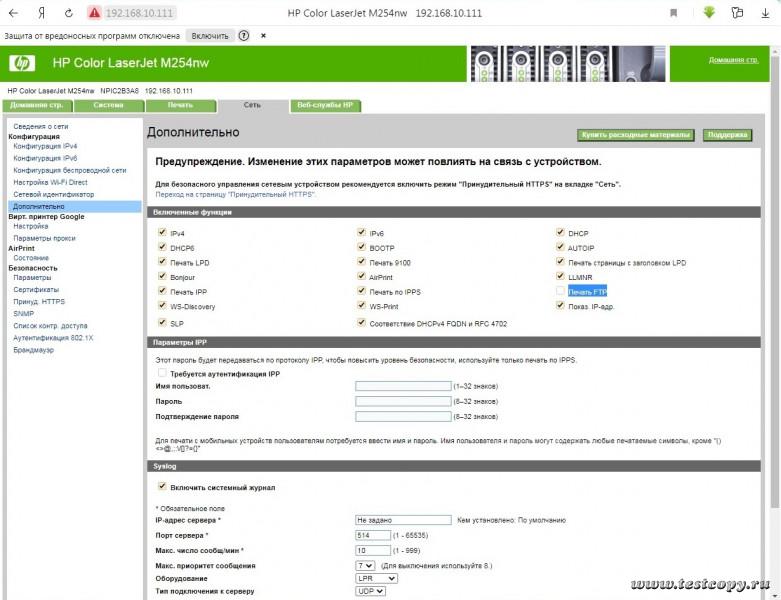Open Параметры прокси in sidebar
Viewport: 781px width, 600px height.
pyautogui.click(x=44, y=238)
